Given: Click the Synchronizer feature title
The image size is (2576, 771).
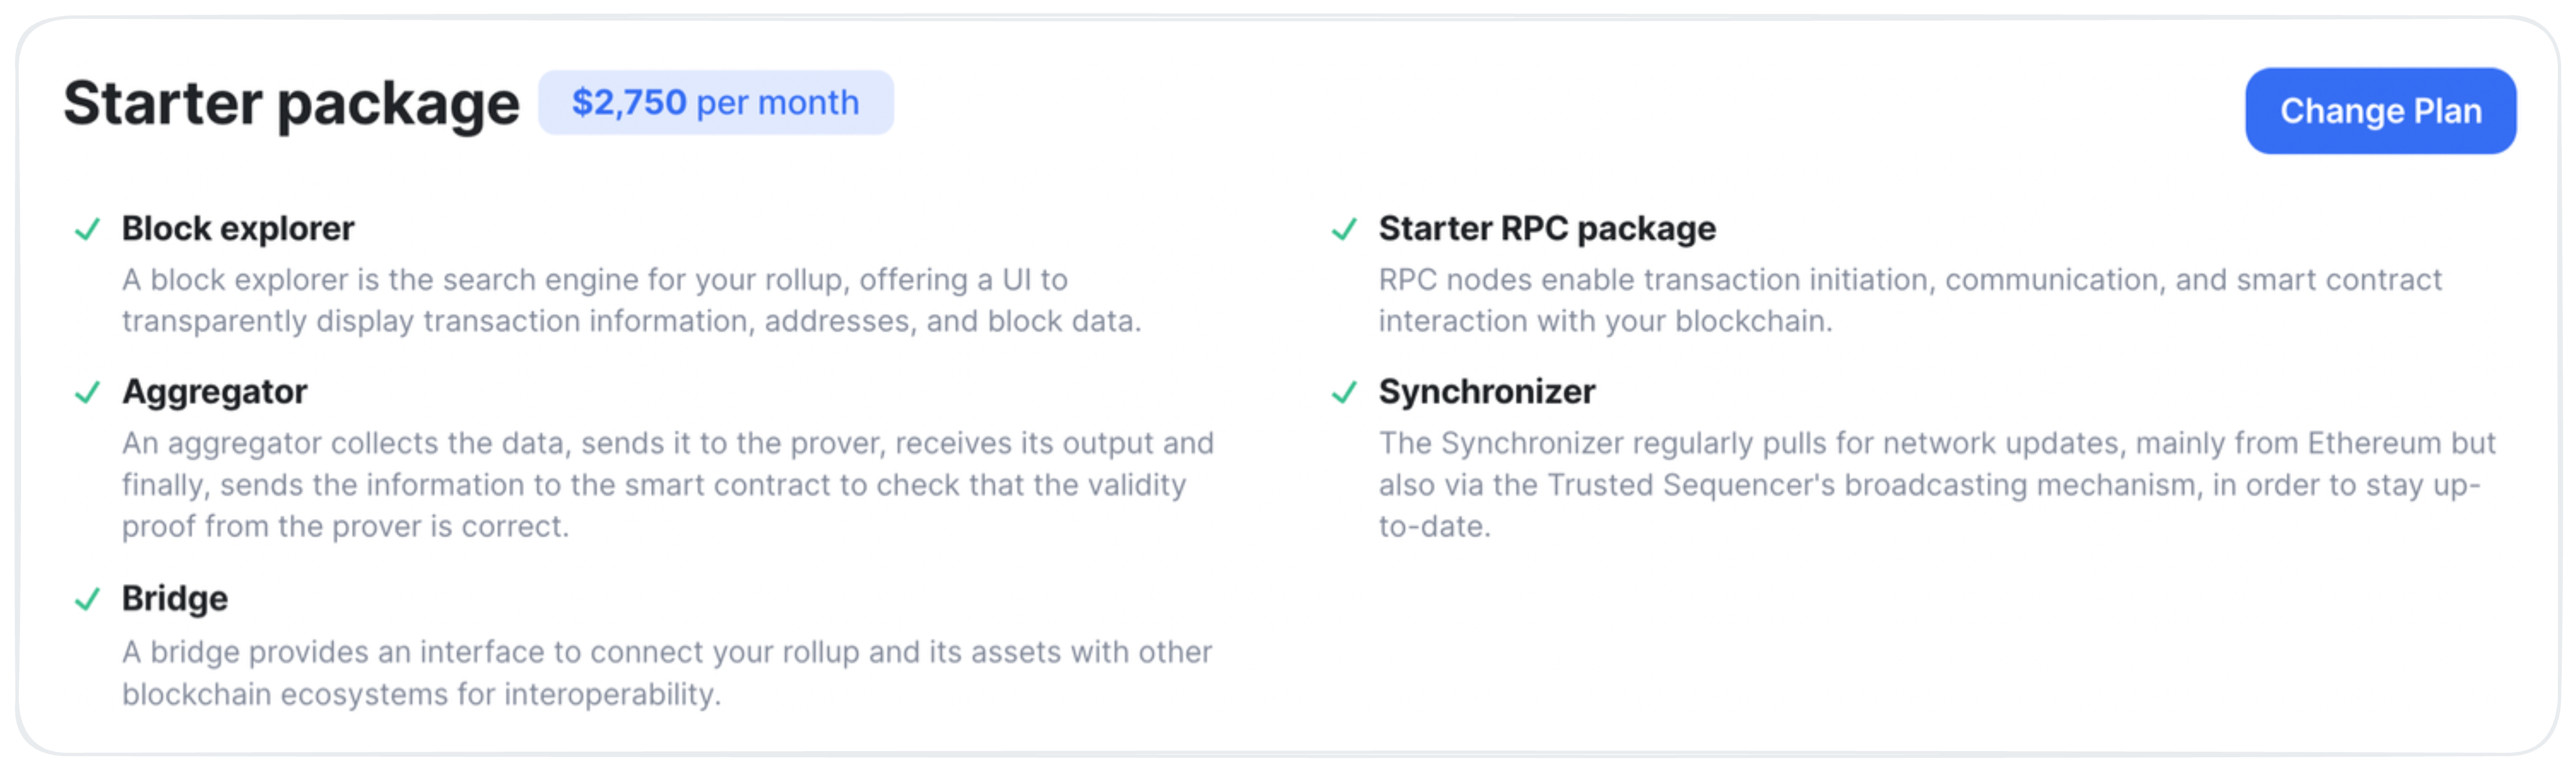Looking at the screenshot, I should (x=1487, y=392).
